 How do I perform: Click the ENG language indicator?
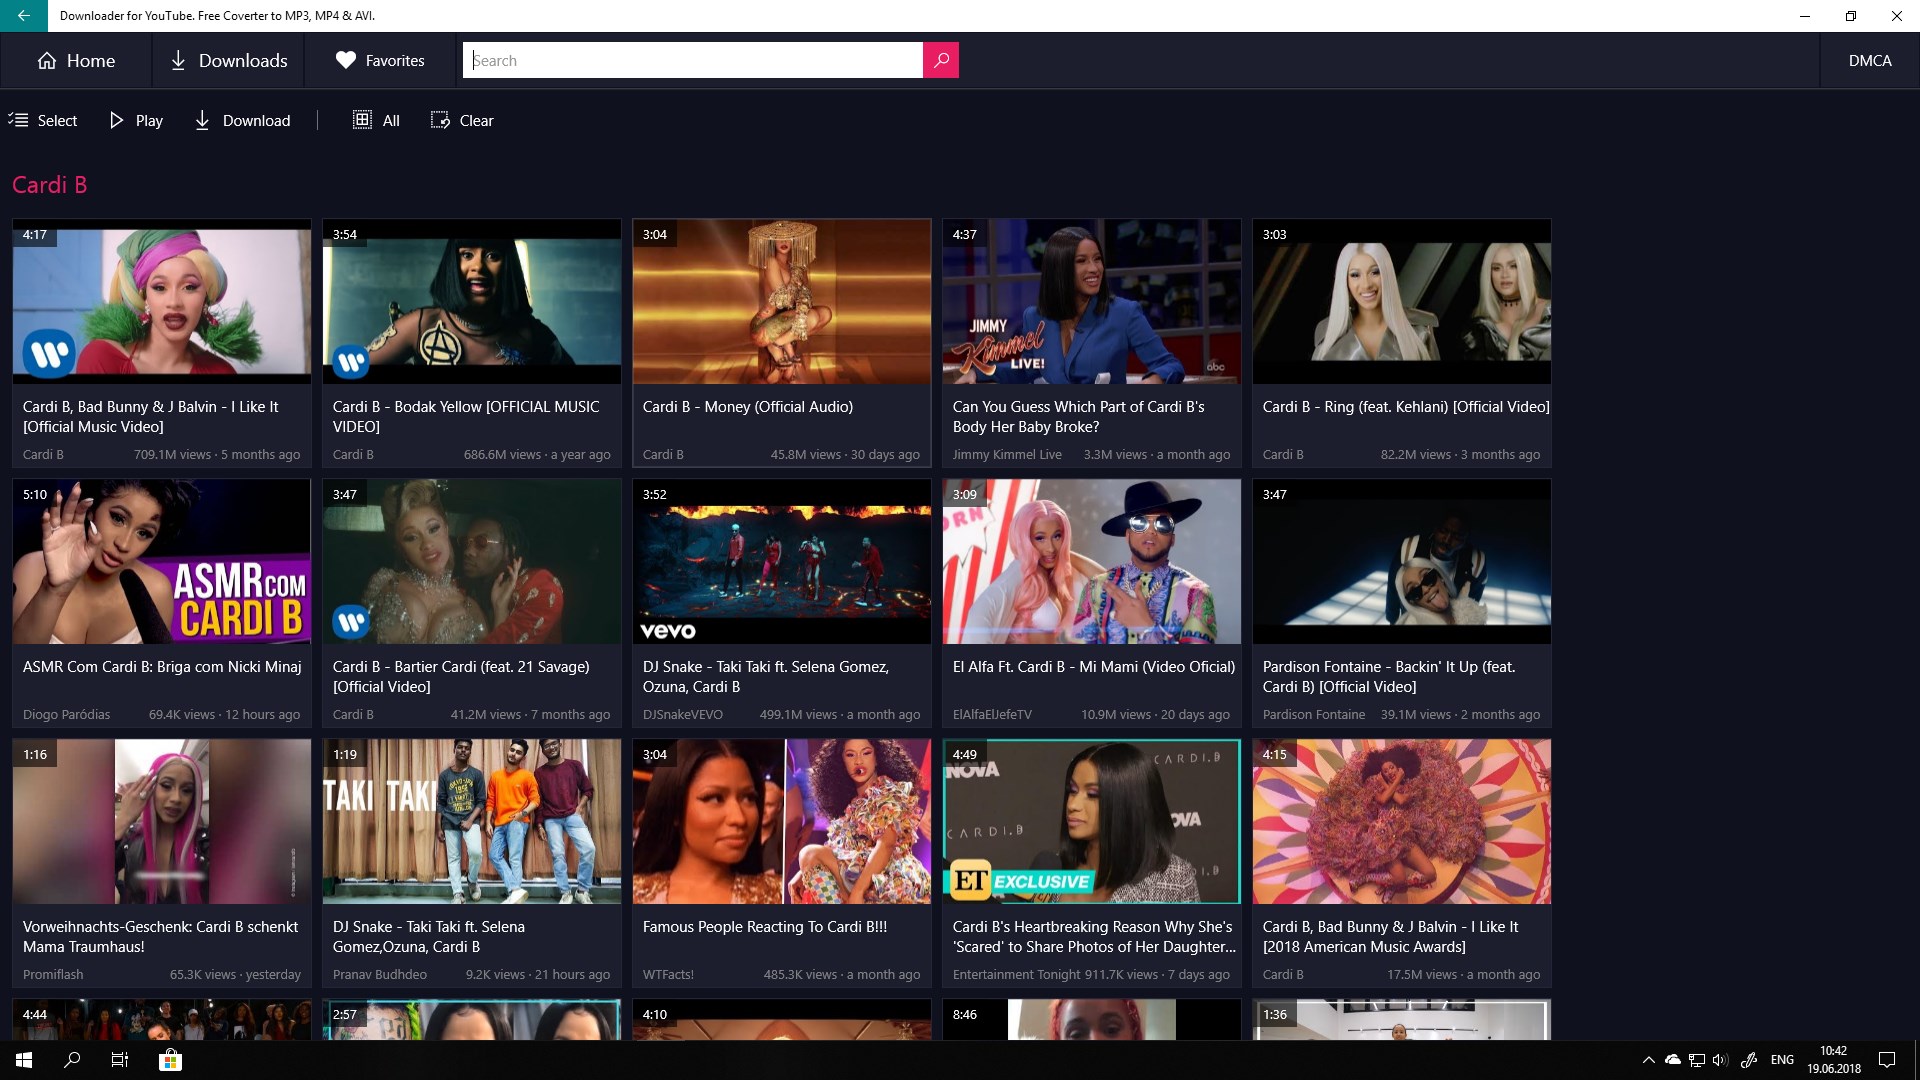click(x=1782, y=1060)
